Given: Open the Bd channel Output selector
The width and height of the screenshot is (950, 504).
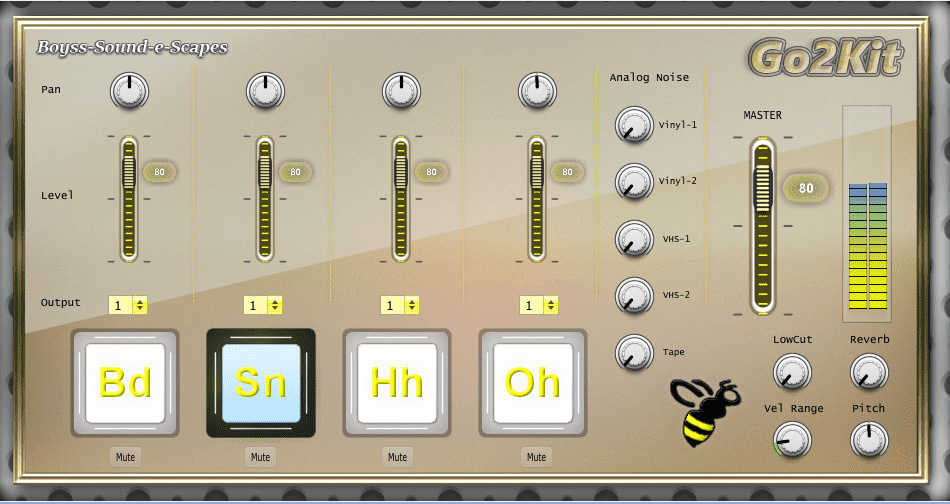Looking at the screenshot, I should click(x=127, y=305).
